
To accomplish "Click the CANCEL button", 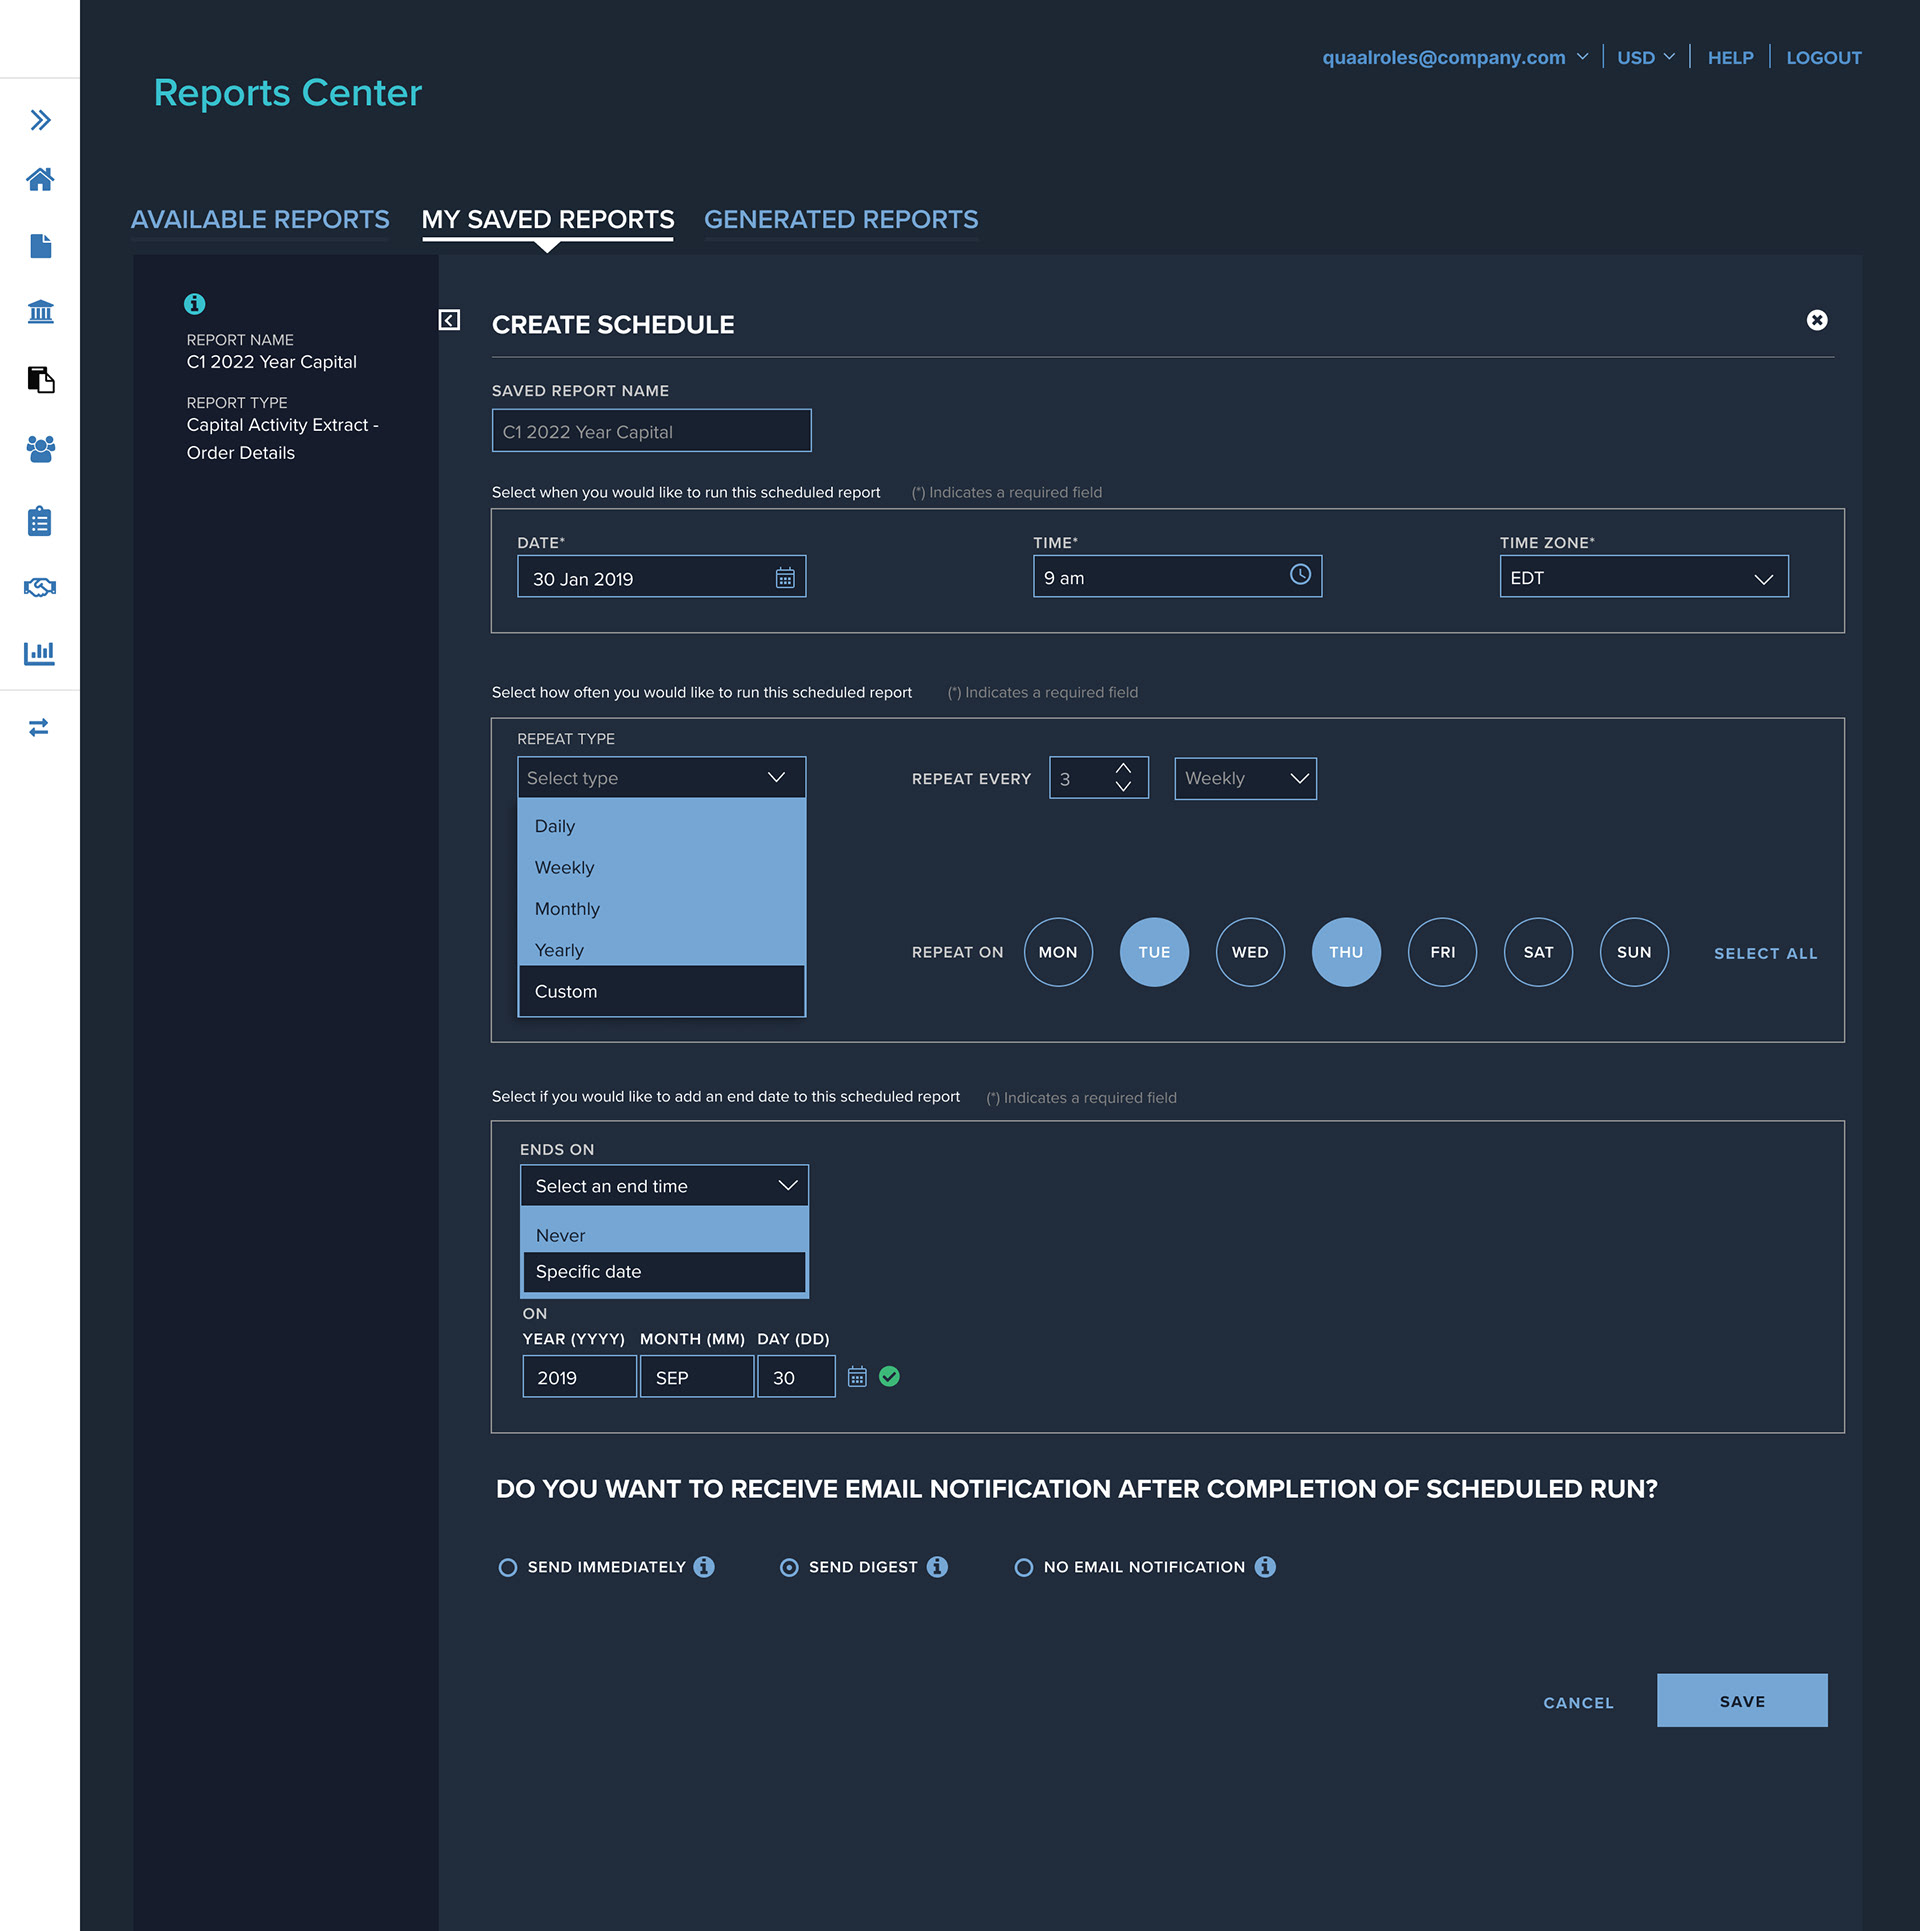I will (x=1578, y=1702).
